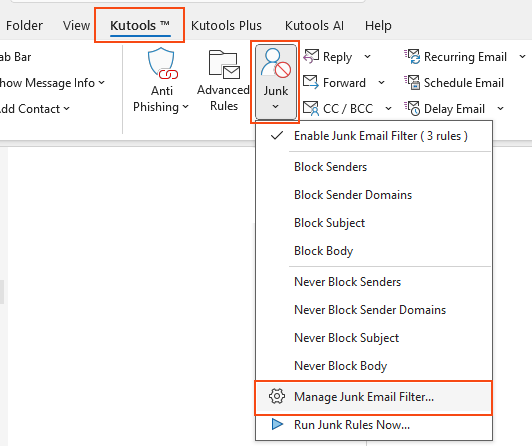Expand the Show Message Info chevron
The width and height of the screenshot is (532, 446).
coord(101,82)
